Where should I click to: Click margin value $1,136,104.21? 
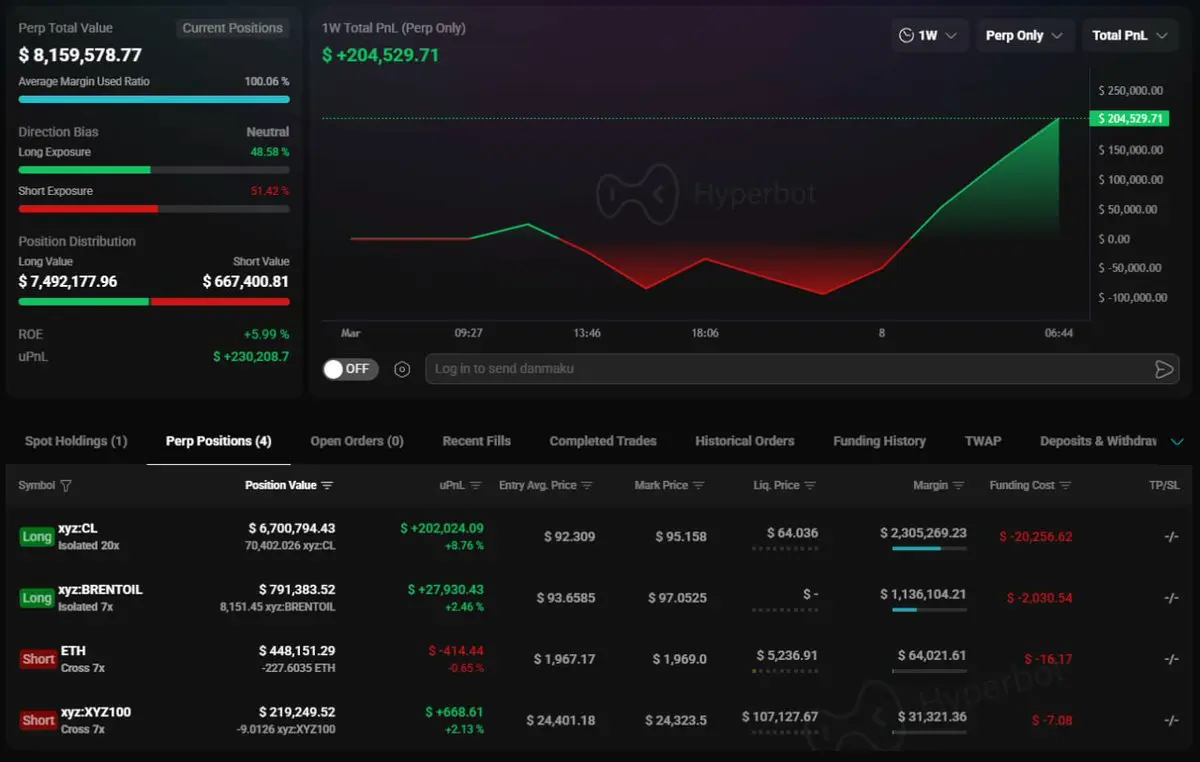[923, 594]
